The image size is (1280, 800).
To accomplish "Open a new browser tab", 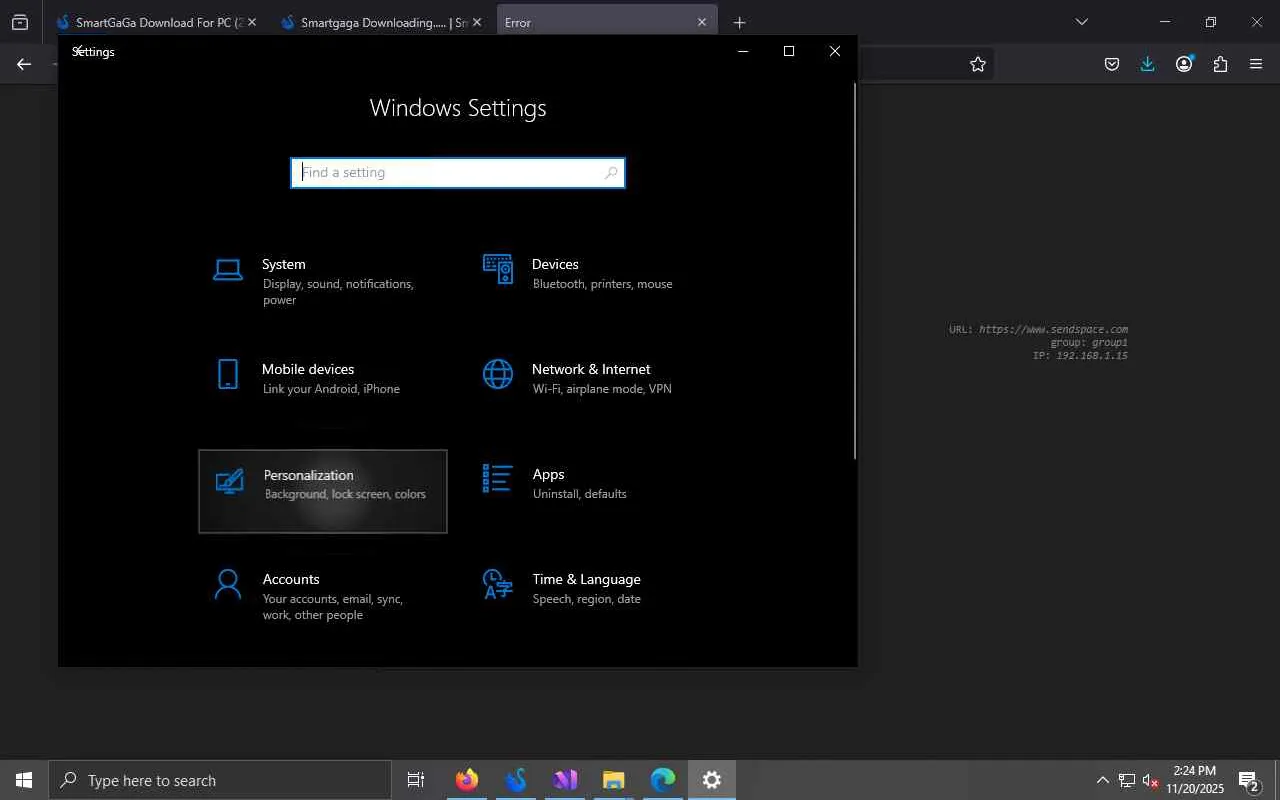I will pos(739,22).
